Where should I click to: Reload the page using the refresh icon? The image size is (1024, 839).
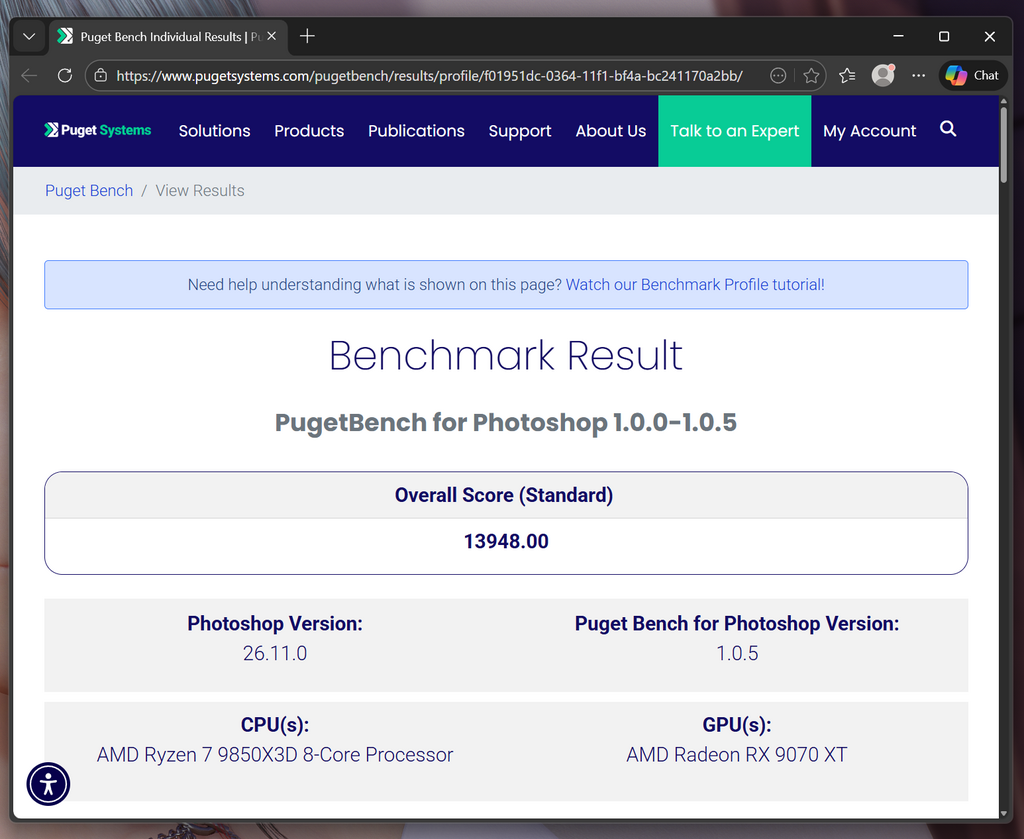coord(64,75)
